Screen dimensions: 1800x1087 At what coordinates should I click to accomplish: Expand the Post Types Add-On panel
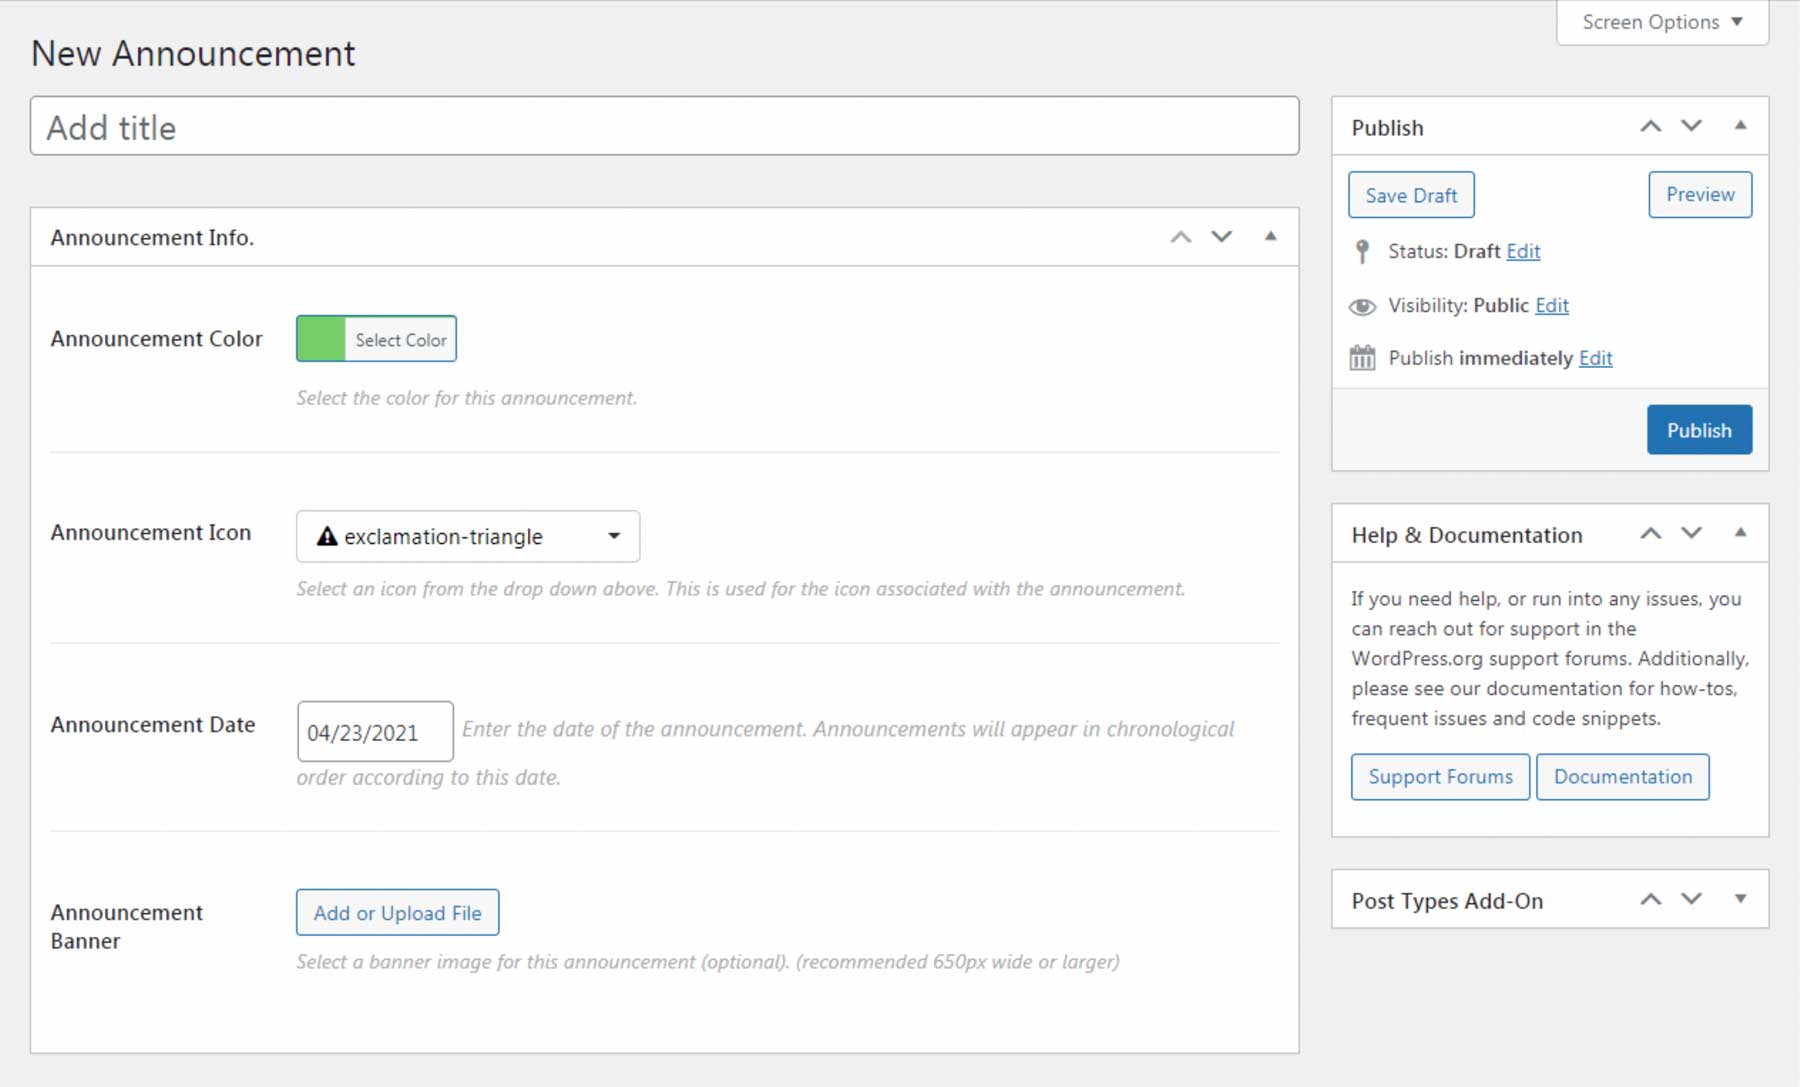(x=1740, y=899)
